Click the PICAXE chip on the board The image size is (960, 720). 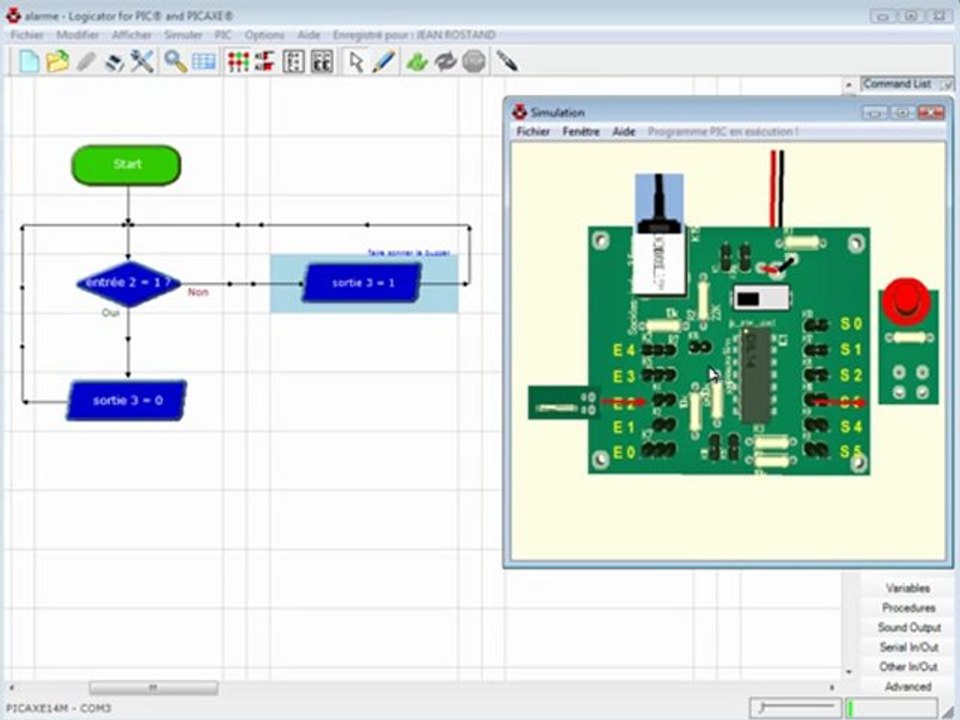click(756, 375)
